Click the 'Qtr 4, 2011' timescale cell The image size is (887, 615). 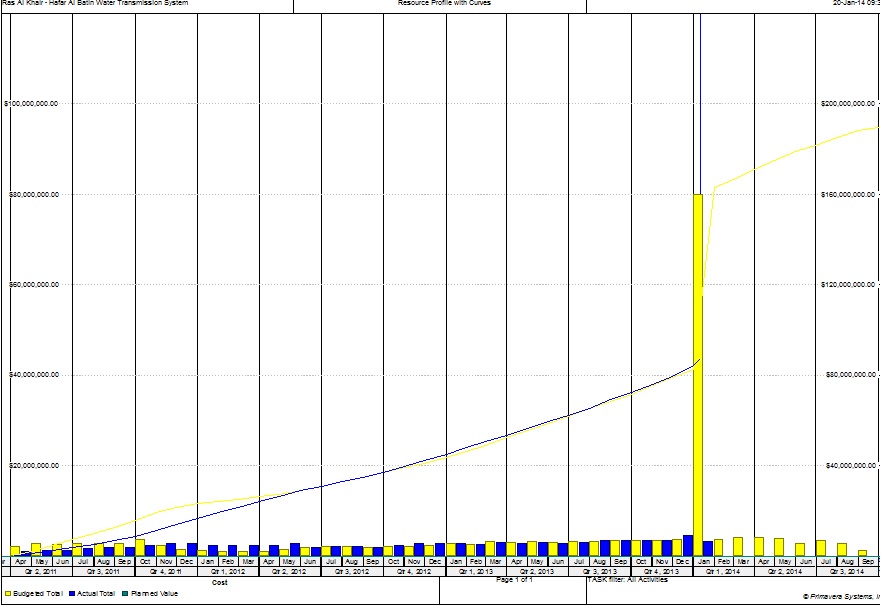coord(166,571)
